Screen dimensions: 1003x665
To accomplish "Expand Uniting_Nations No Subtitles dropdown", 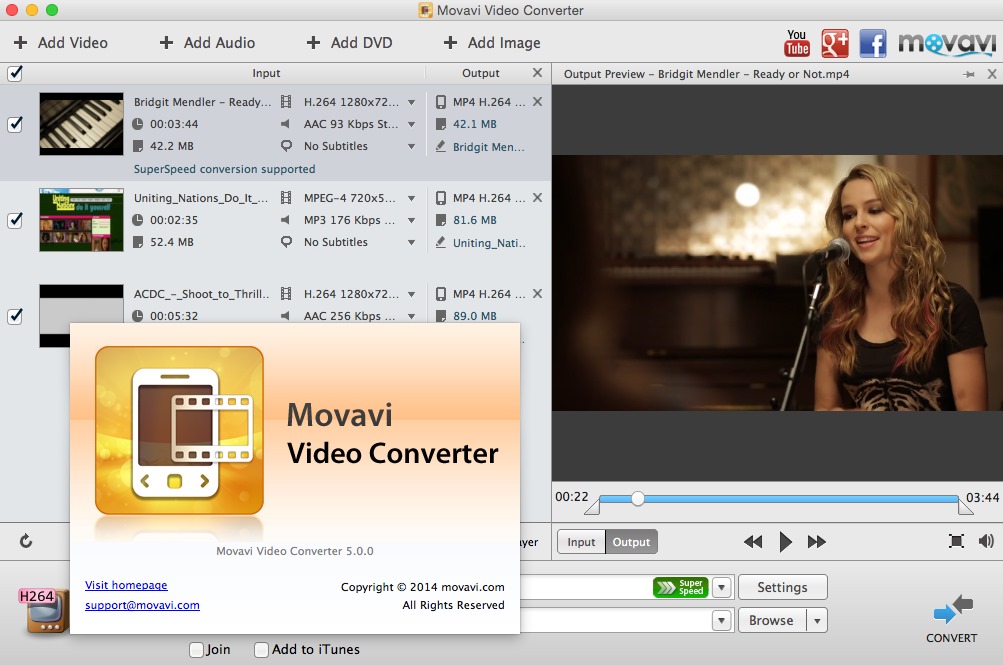I will [x=411, y=242].
